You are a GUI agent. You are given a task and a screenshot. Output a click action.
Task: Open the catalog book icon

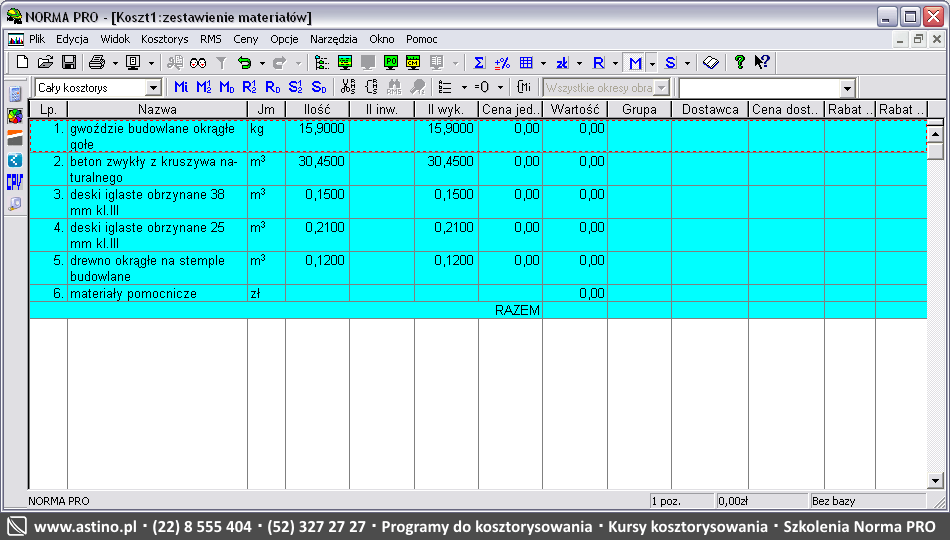[x=711, y=62]
